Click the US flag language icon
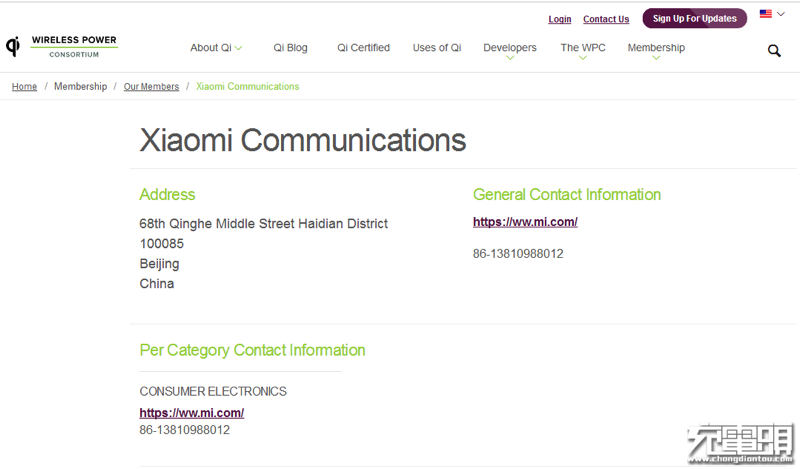The height and width of the screenshot is (469, 800). point(765,14)
